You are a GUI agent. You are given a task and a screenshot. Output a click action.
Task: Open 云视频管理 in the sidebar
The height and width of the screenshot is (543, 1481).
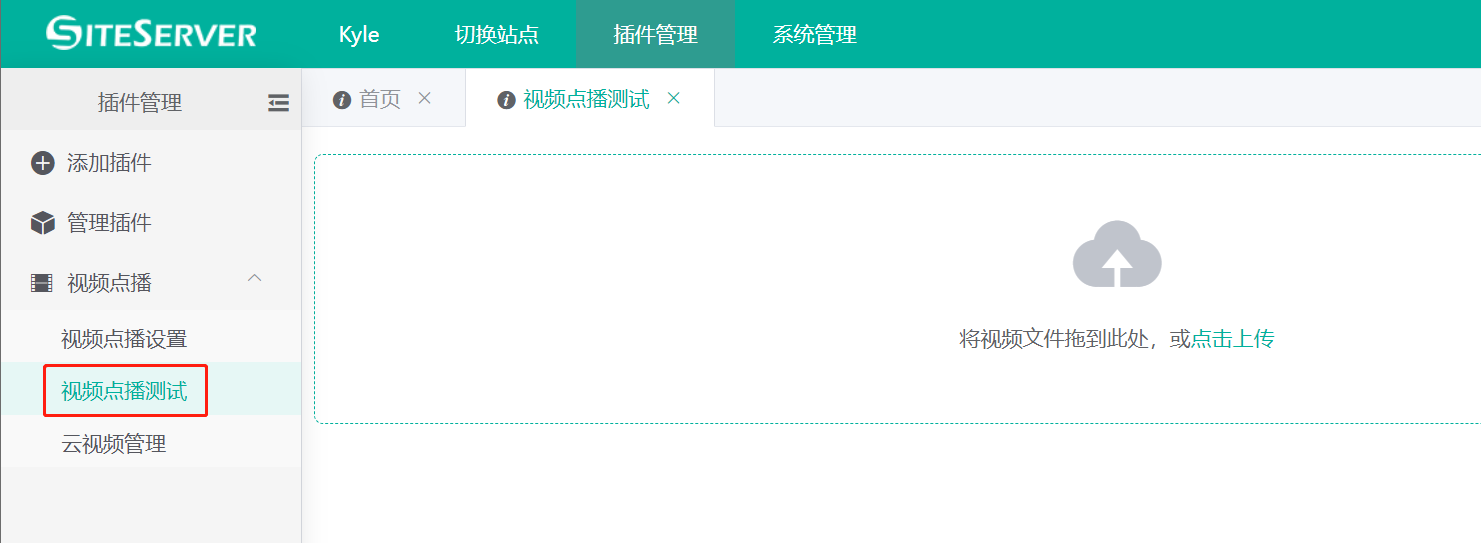(114, 444)
